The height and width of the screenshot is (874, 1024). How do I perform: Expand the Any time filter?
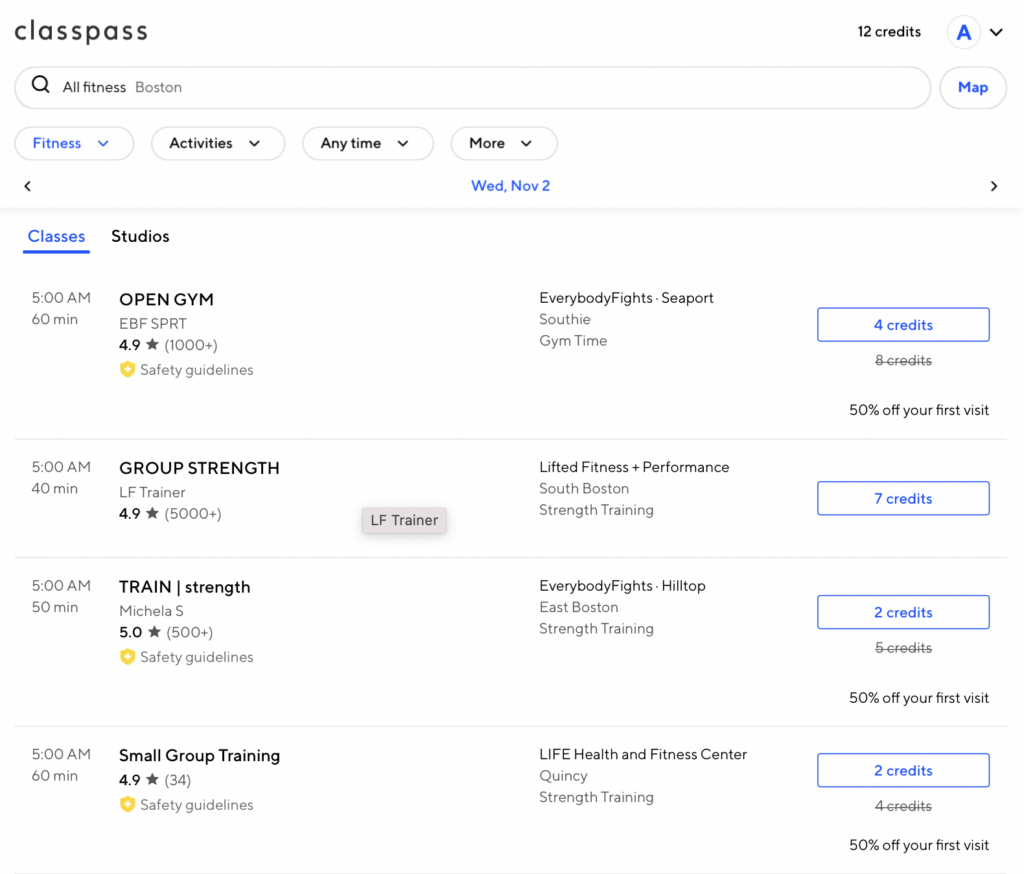366,143
